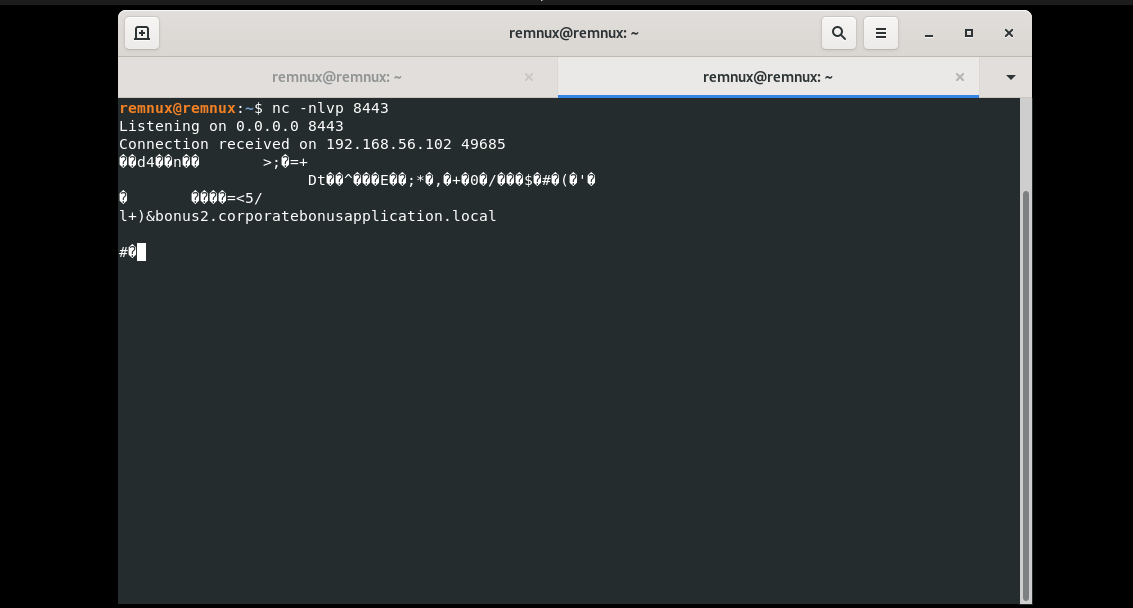
Task: Click the 'nc -nlvp 8443' command text
Action: (330, 108)
